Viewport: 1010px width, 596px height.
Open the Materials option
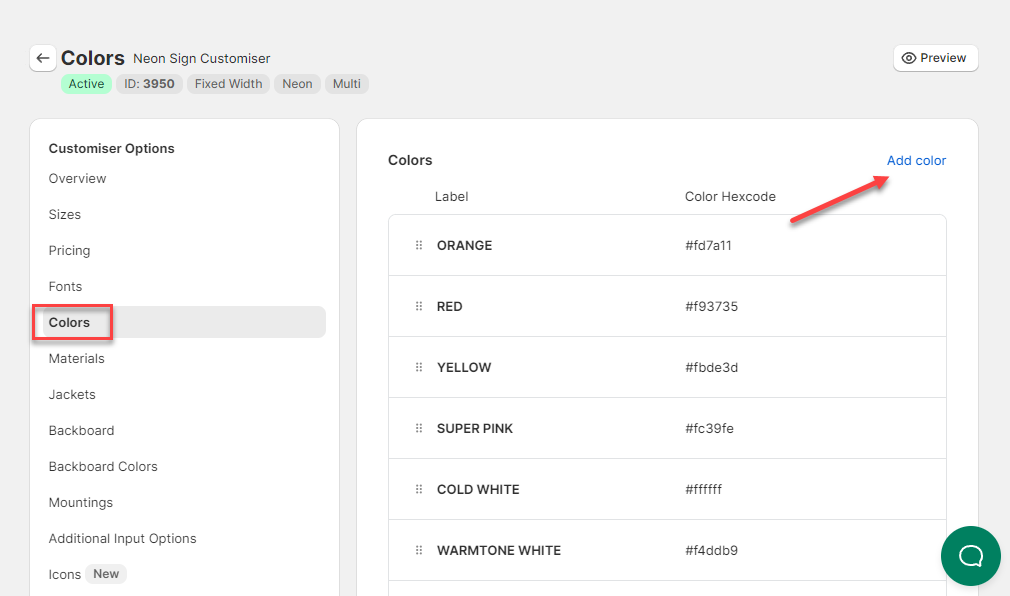coord(76,359)
